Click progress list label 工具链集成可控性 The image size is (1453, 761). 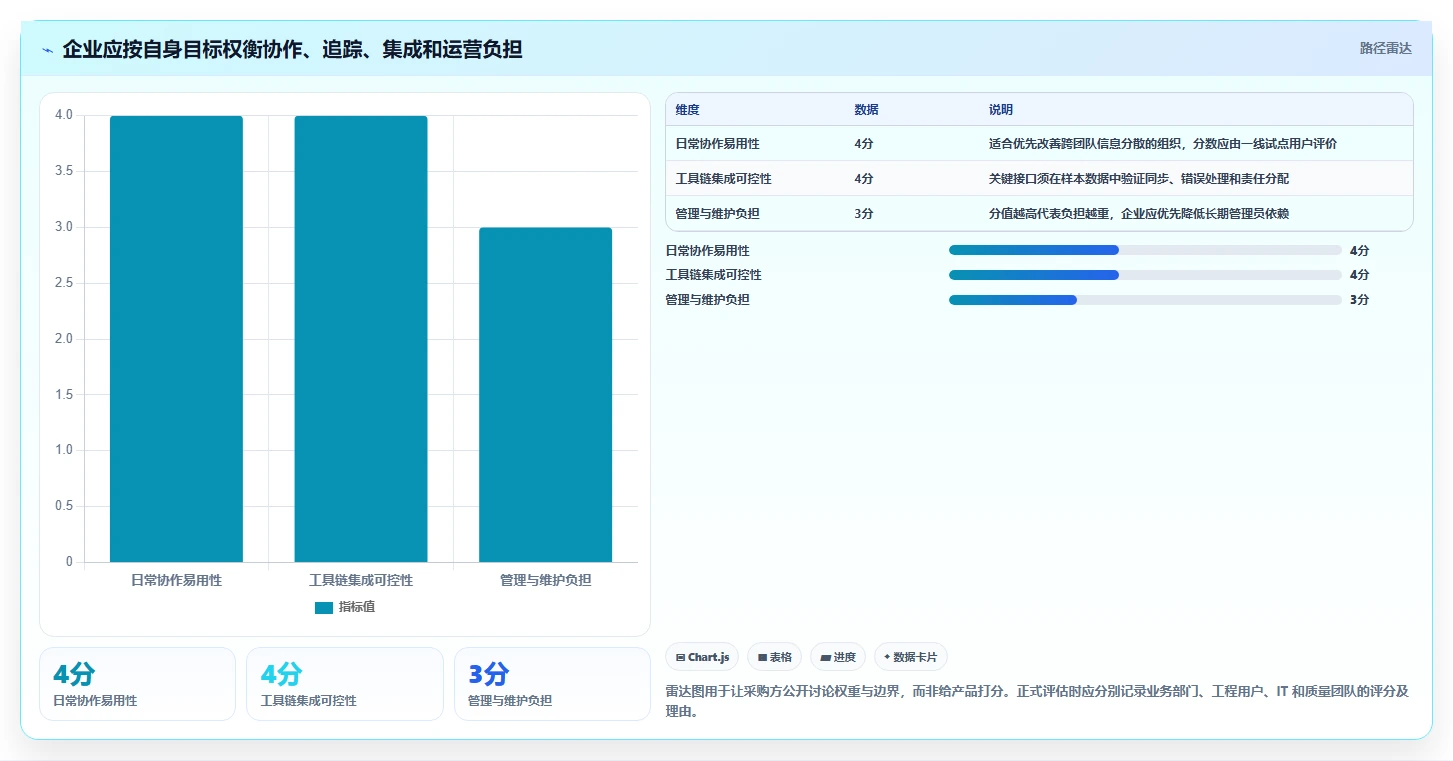coord(713,275)
